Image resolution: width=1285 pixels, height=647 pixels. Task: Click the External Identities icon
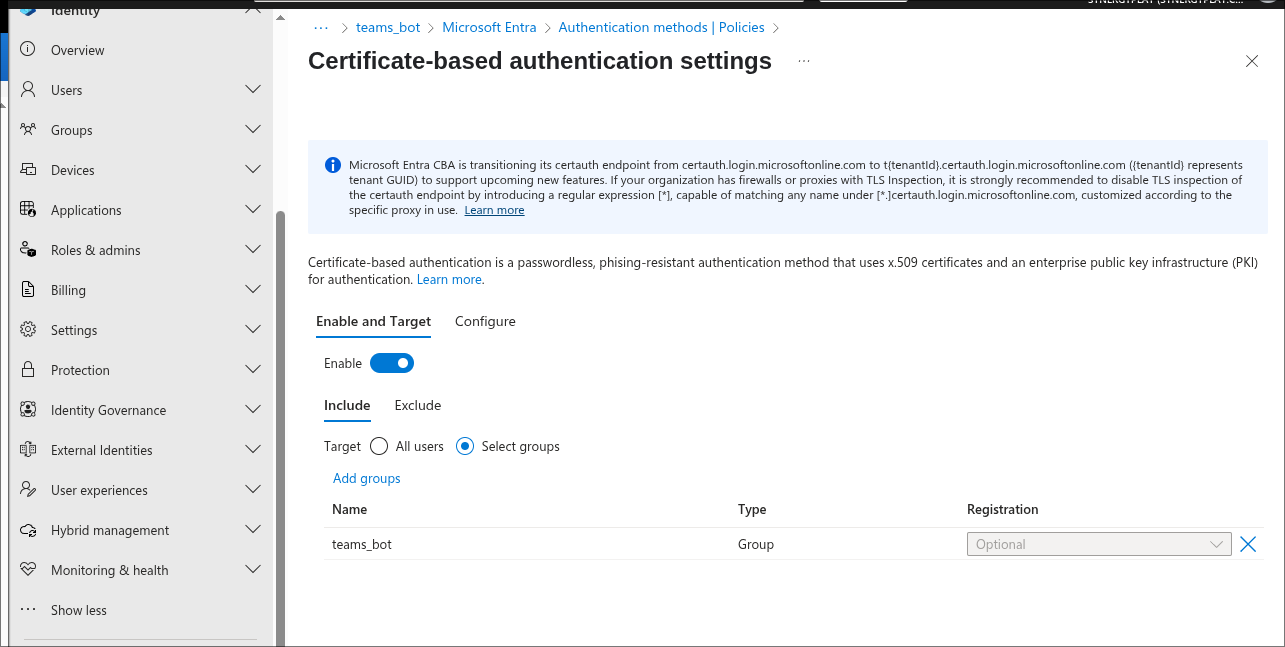coord(28,450)
